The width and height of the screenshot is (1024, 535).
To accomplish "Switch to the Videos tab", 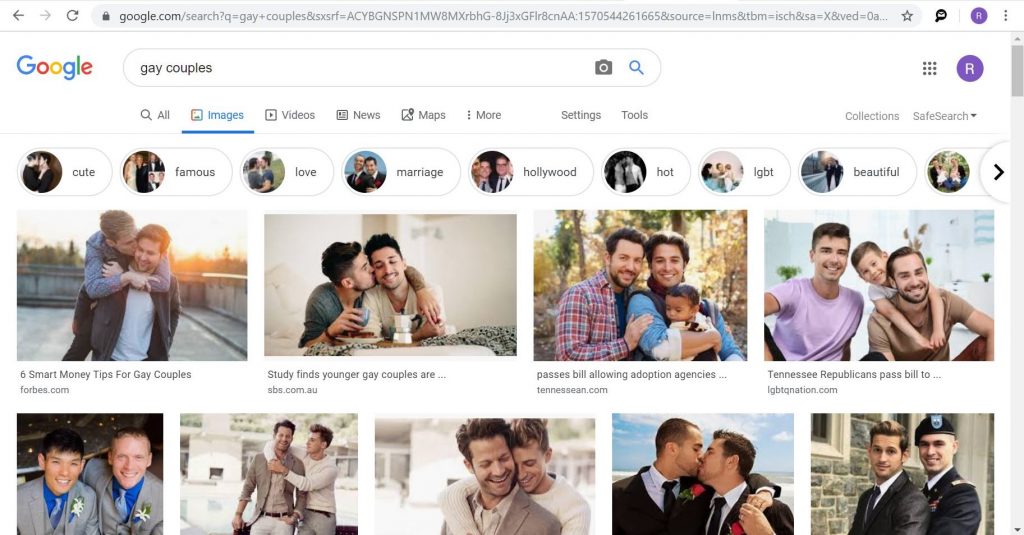I will 290,115.
